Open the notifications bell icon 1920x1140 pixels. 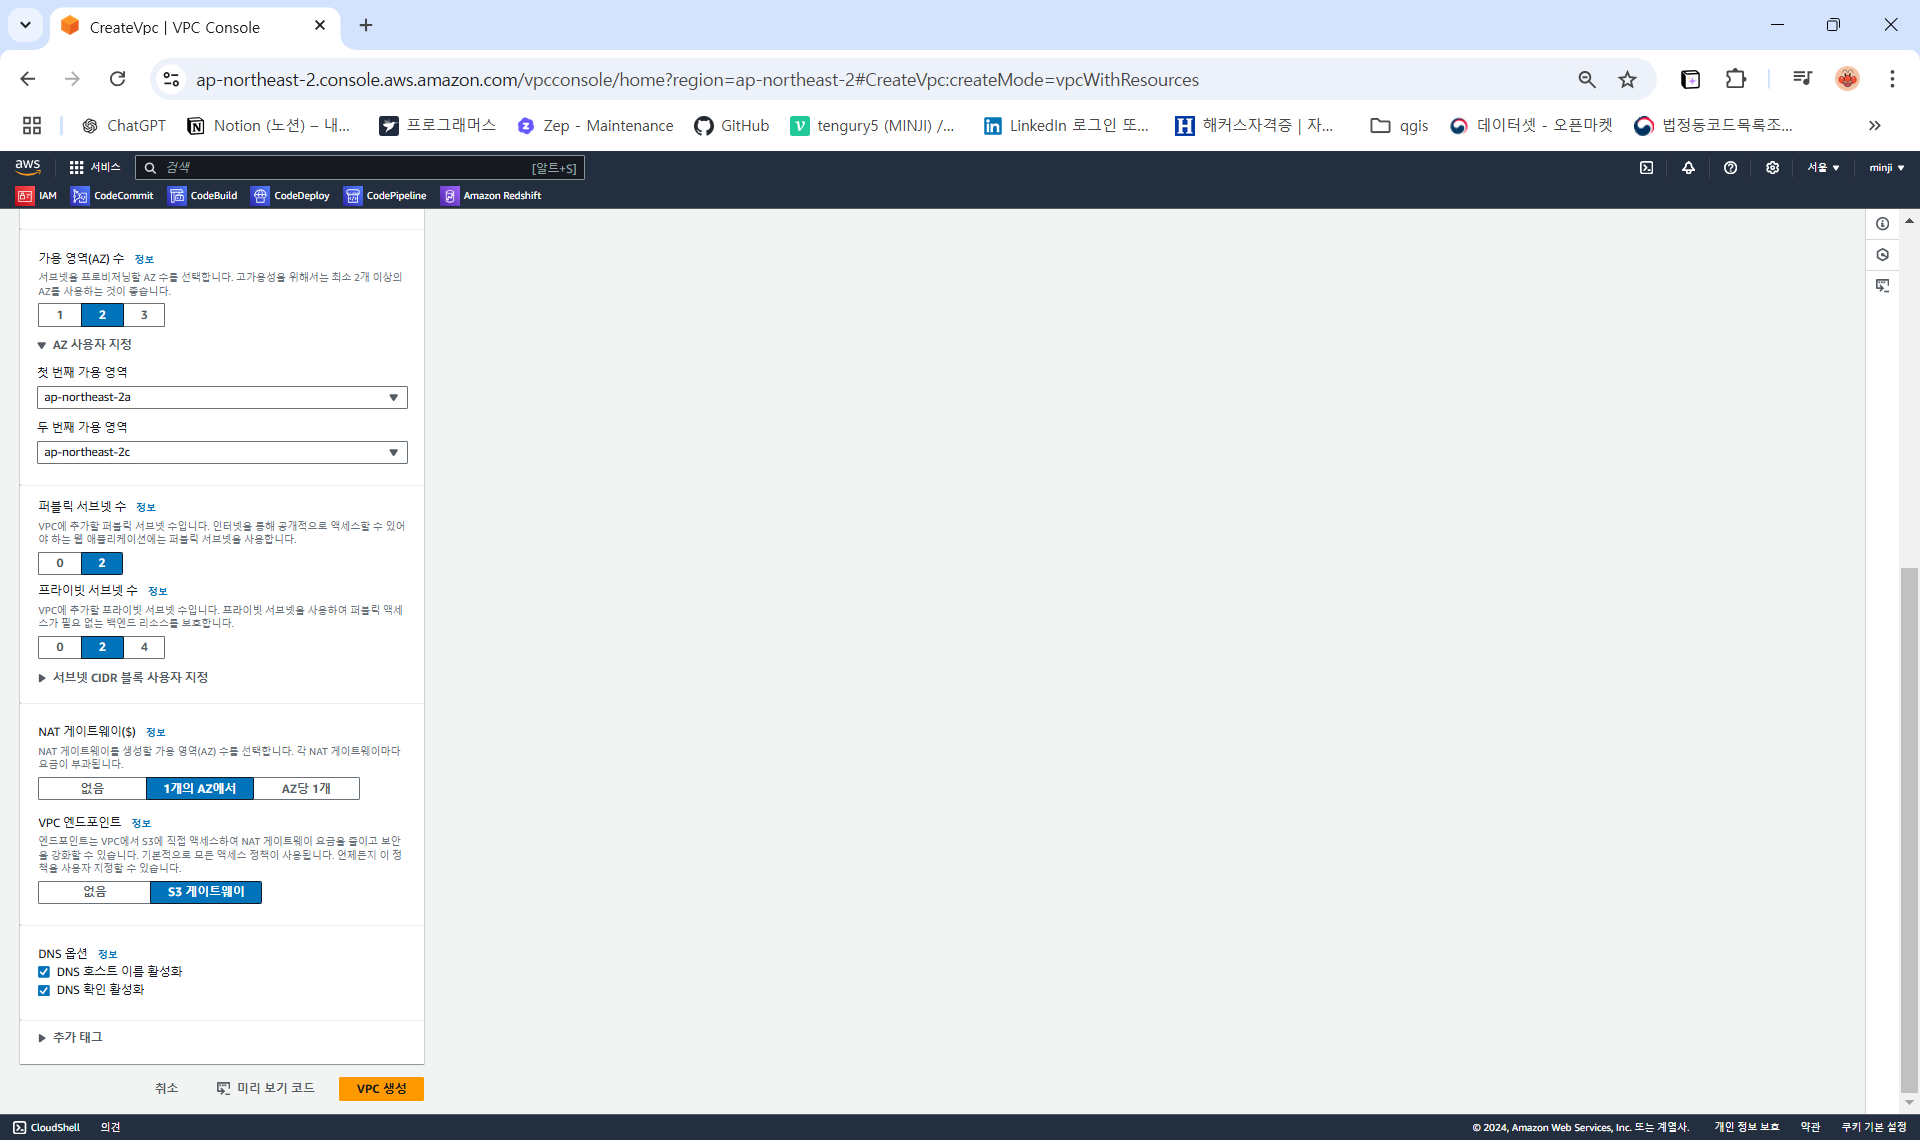1688,168
